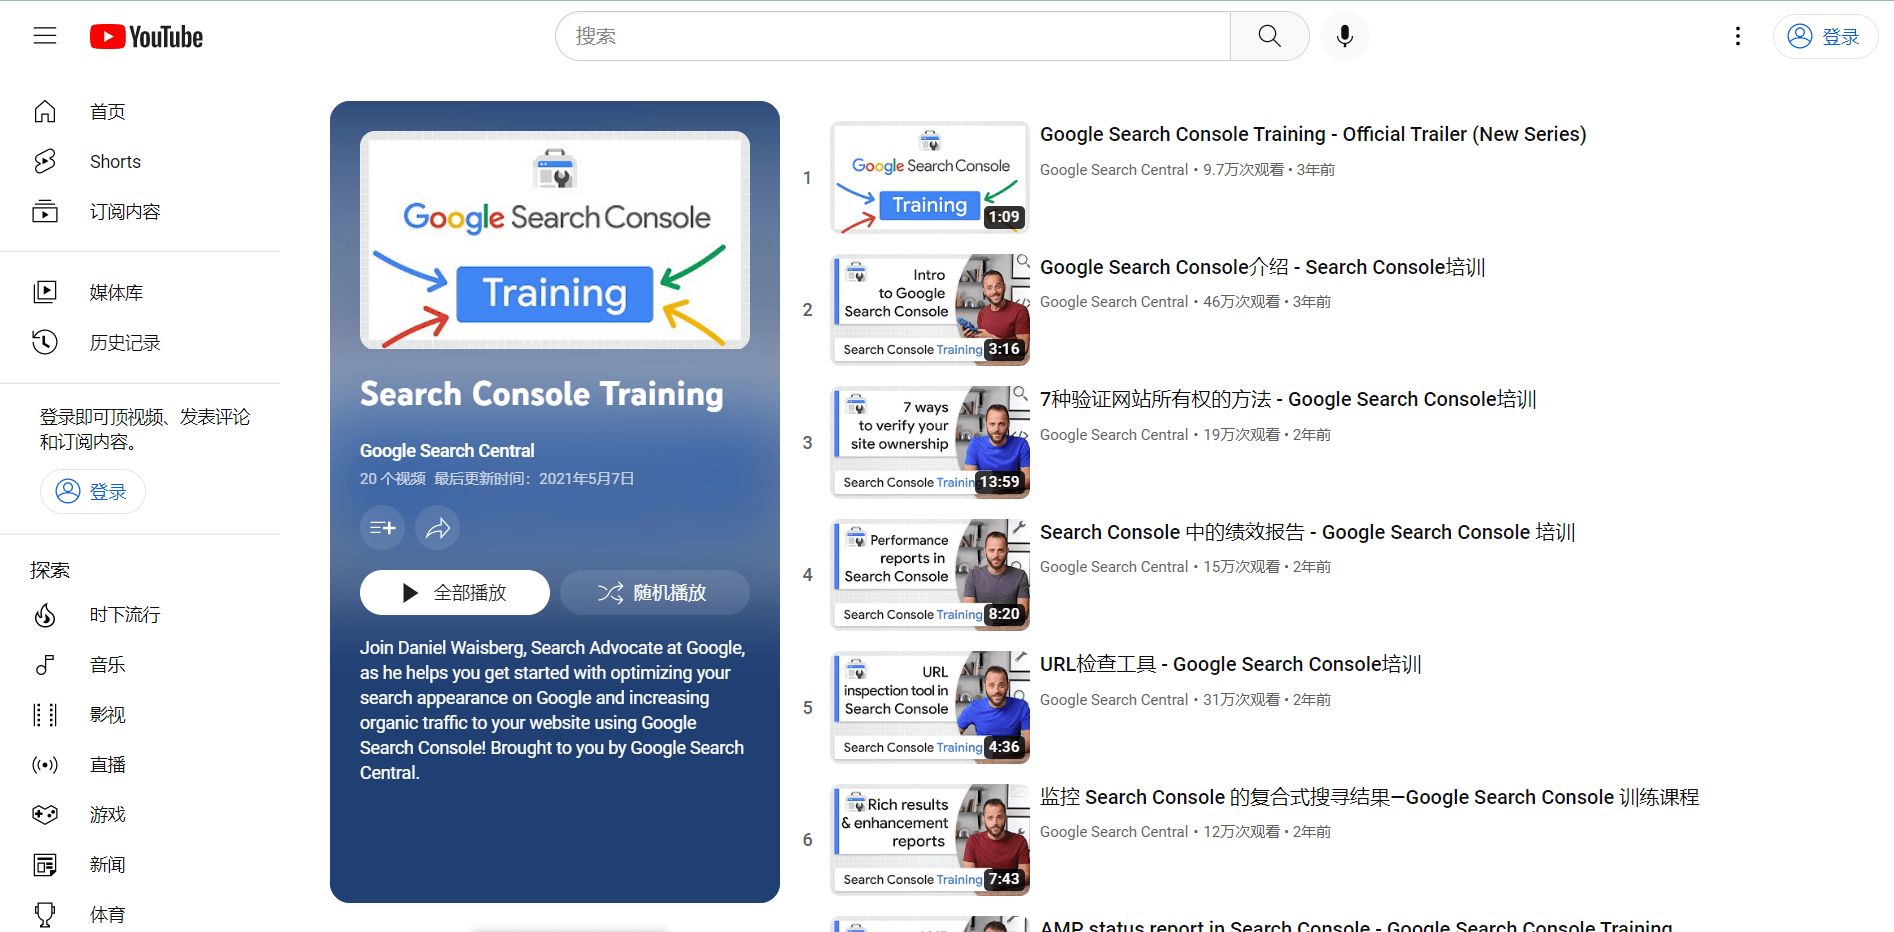Open the hamburger guide menu
This screenshot has width=1894, height=932.
[x=45, y=36]
